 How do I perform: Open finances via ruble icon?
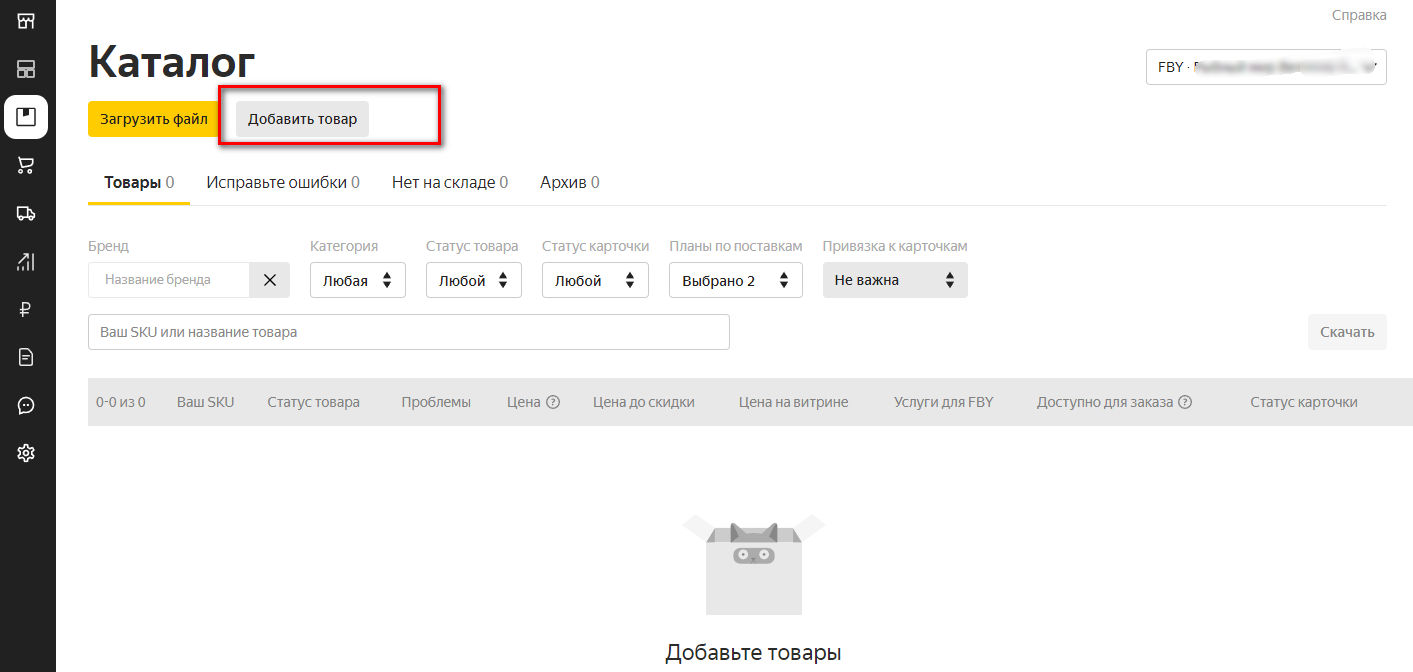coord(26,309)
